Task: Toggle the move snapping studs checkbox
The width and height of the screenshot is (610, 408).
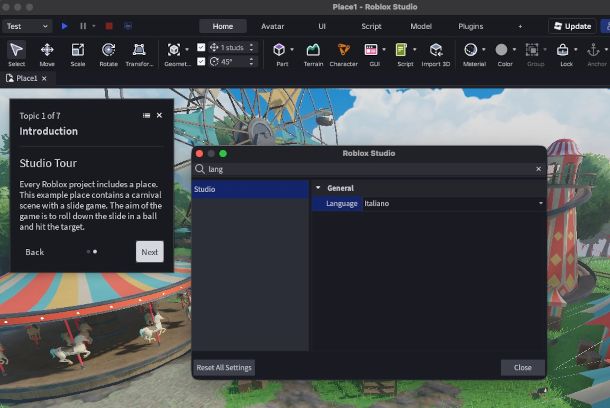Action: pyautogui.click(x=201, y=47)
